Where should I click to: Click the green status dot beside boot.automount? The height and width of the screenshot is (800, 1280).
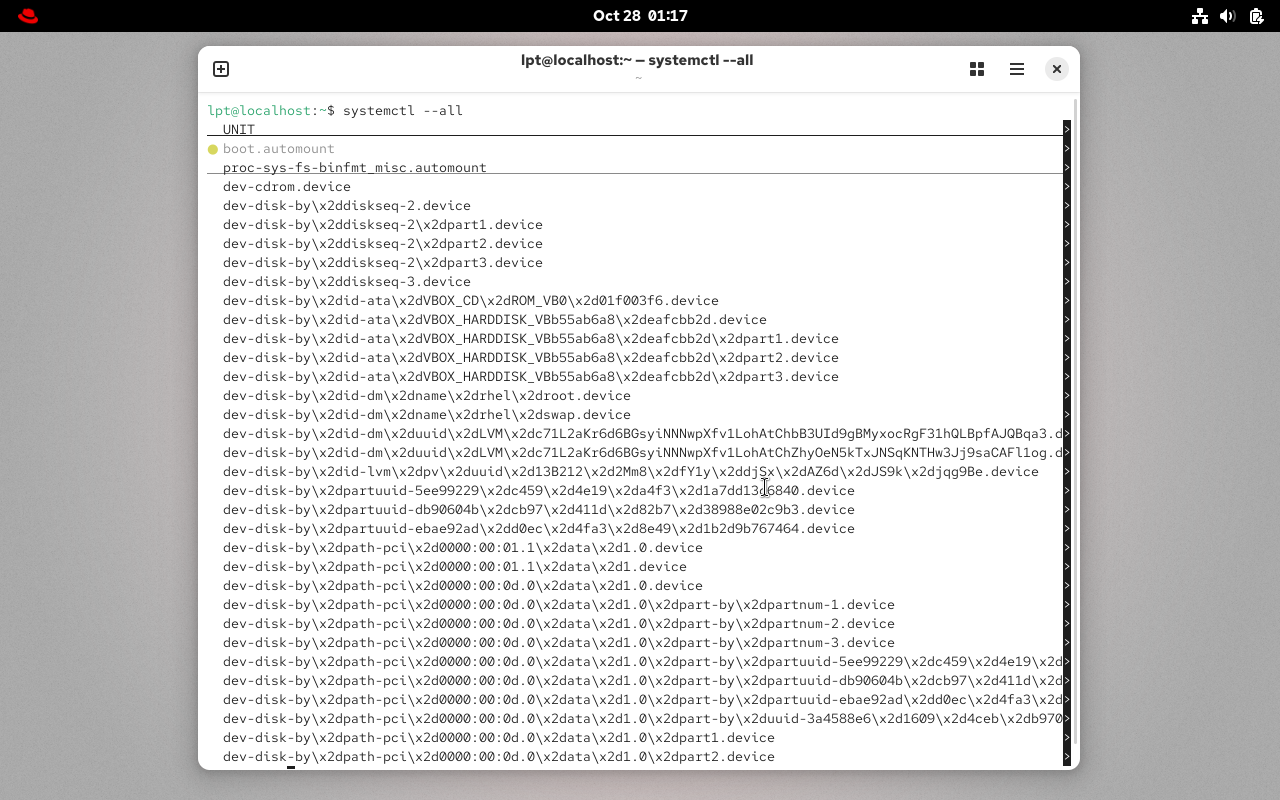[212, 148]
